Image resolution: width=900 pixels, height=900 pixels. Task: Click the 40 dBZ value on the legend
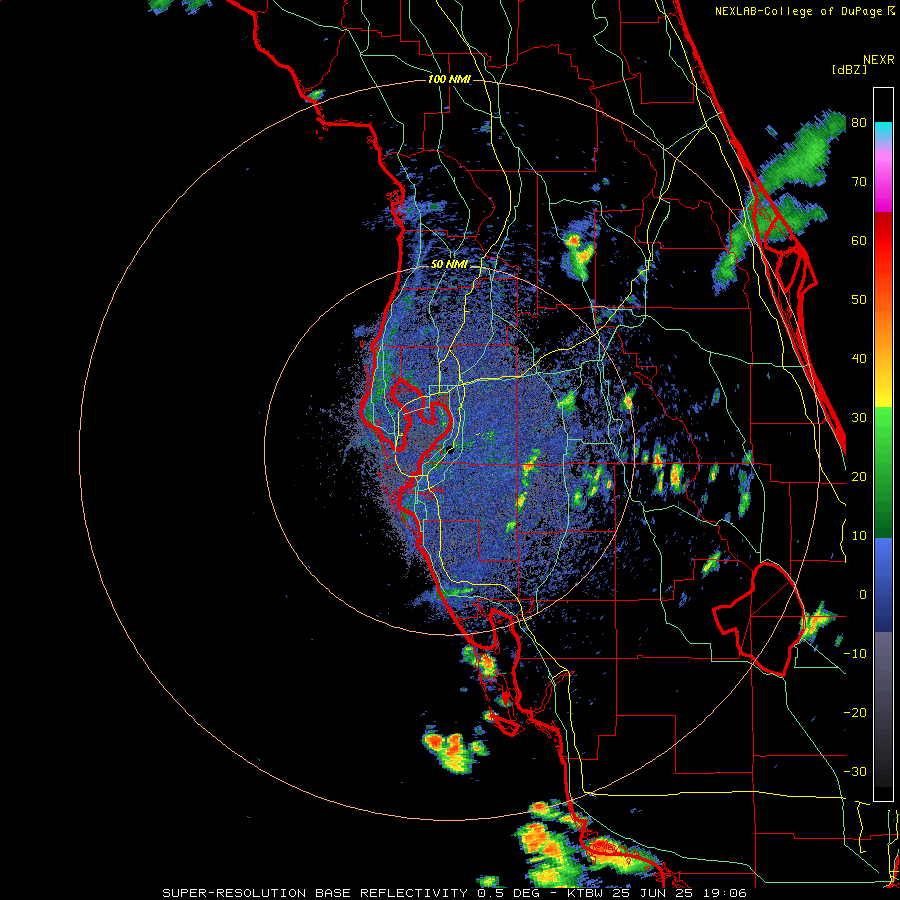click(859, 359)
